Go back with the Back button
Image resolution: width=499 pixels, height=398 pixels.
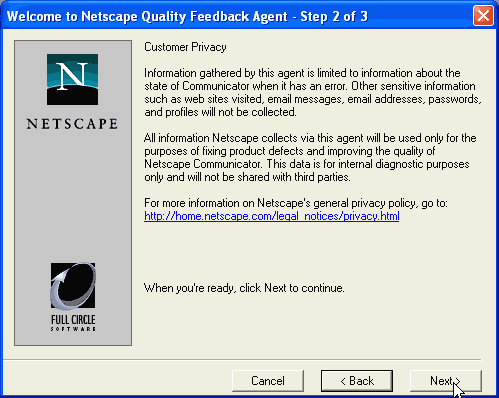[x=357, y=381]
